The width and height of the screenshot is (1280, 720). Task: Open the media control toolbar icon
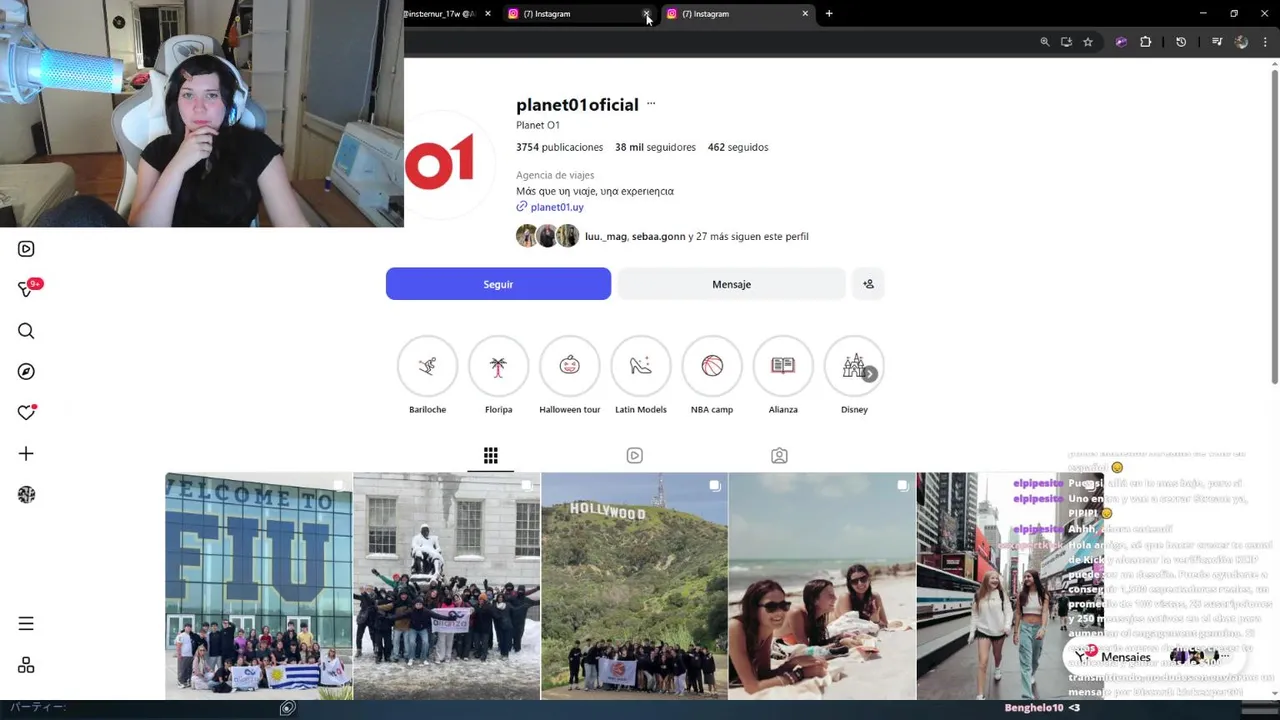click(1217, 42)
